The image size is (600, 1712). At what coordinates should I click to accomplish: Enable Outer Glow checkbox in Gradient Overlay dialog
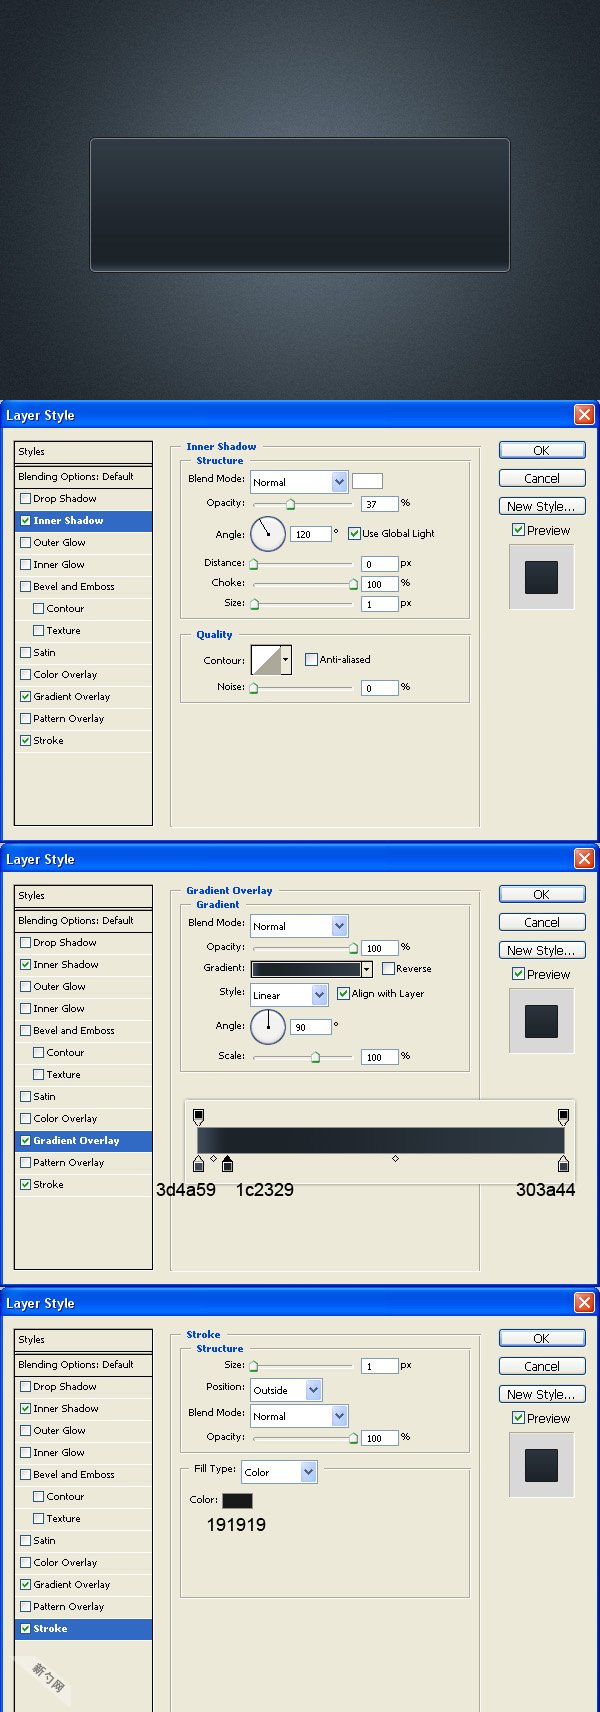click(x=26, y=987)
